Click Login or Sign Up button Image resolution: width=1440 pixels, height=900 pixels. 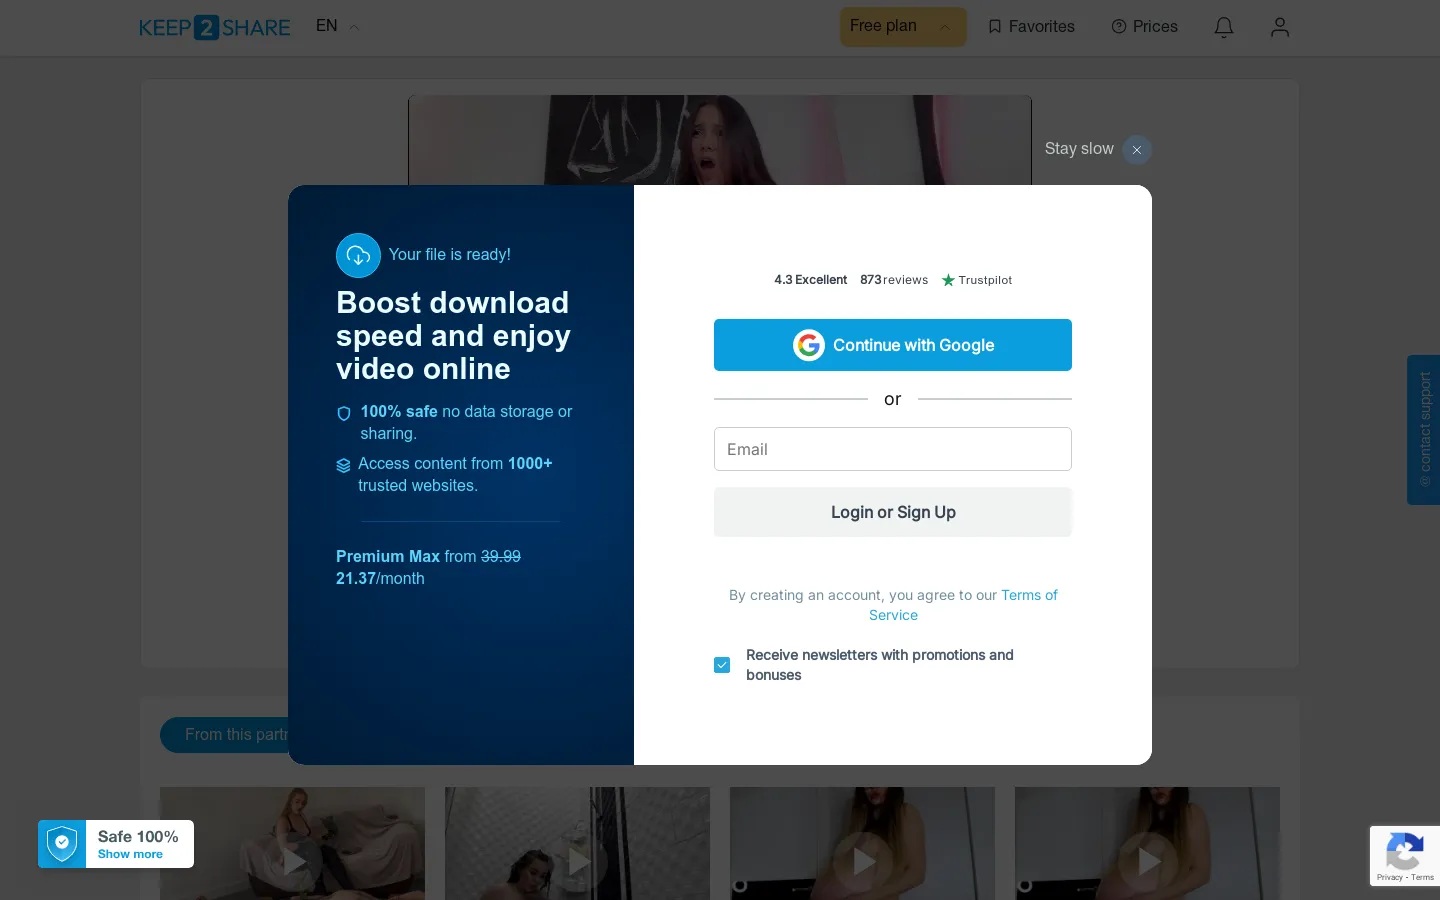(x=893, y=512)
